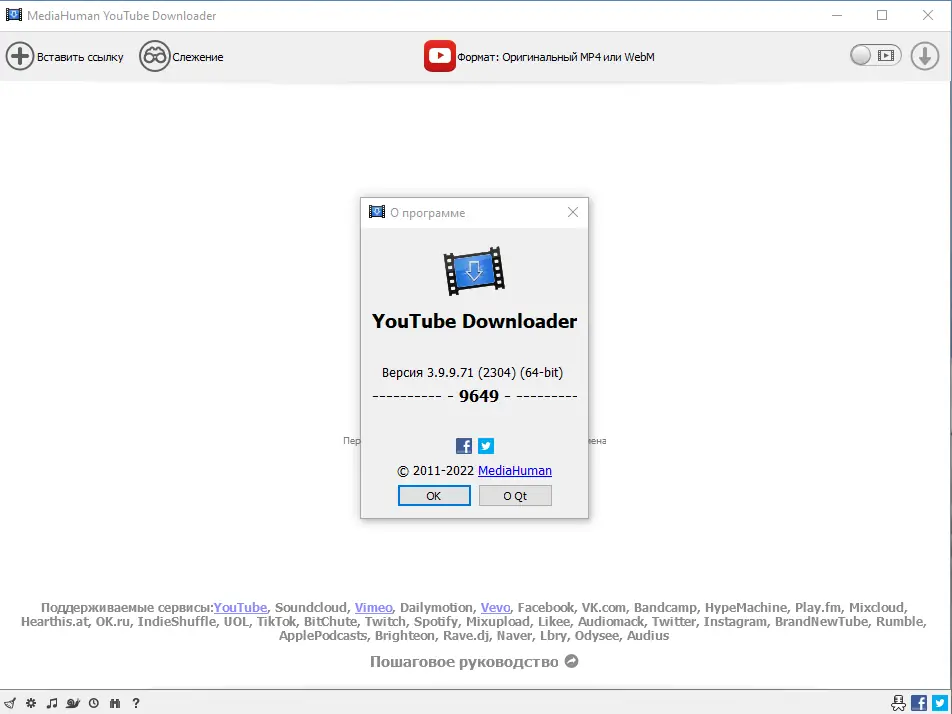Open the Vimeo supported-services link
Viewport: 952px width, 714px height.
click(x=373, y=607)
